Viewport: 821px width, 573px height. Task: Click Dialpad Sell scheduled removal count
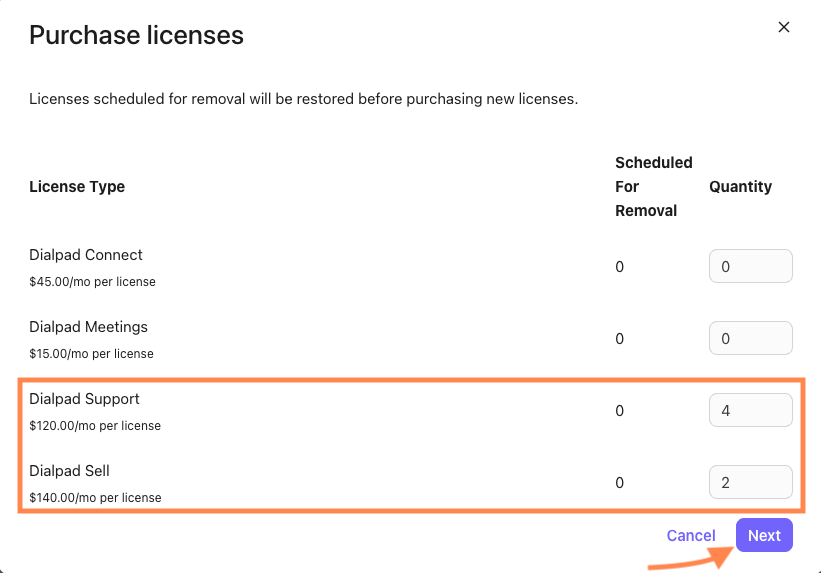(619, 482)
